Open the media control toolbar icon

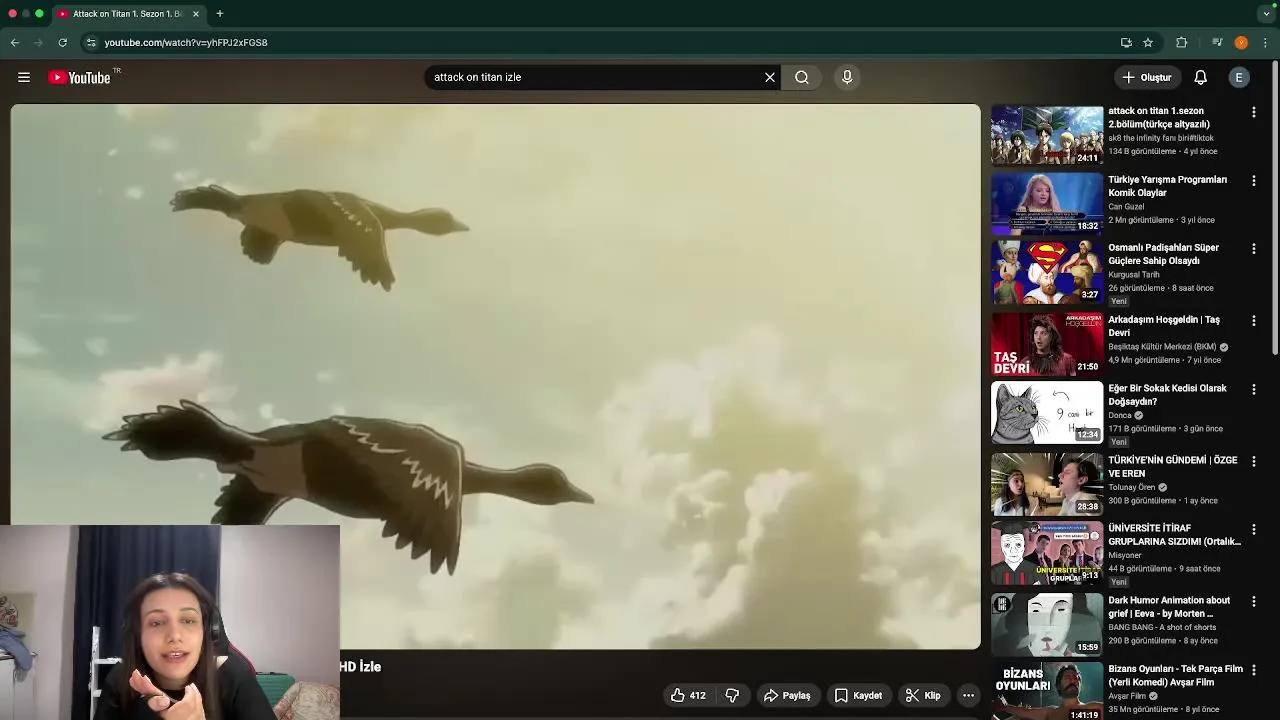(x=1217, y=42)
